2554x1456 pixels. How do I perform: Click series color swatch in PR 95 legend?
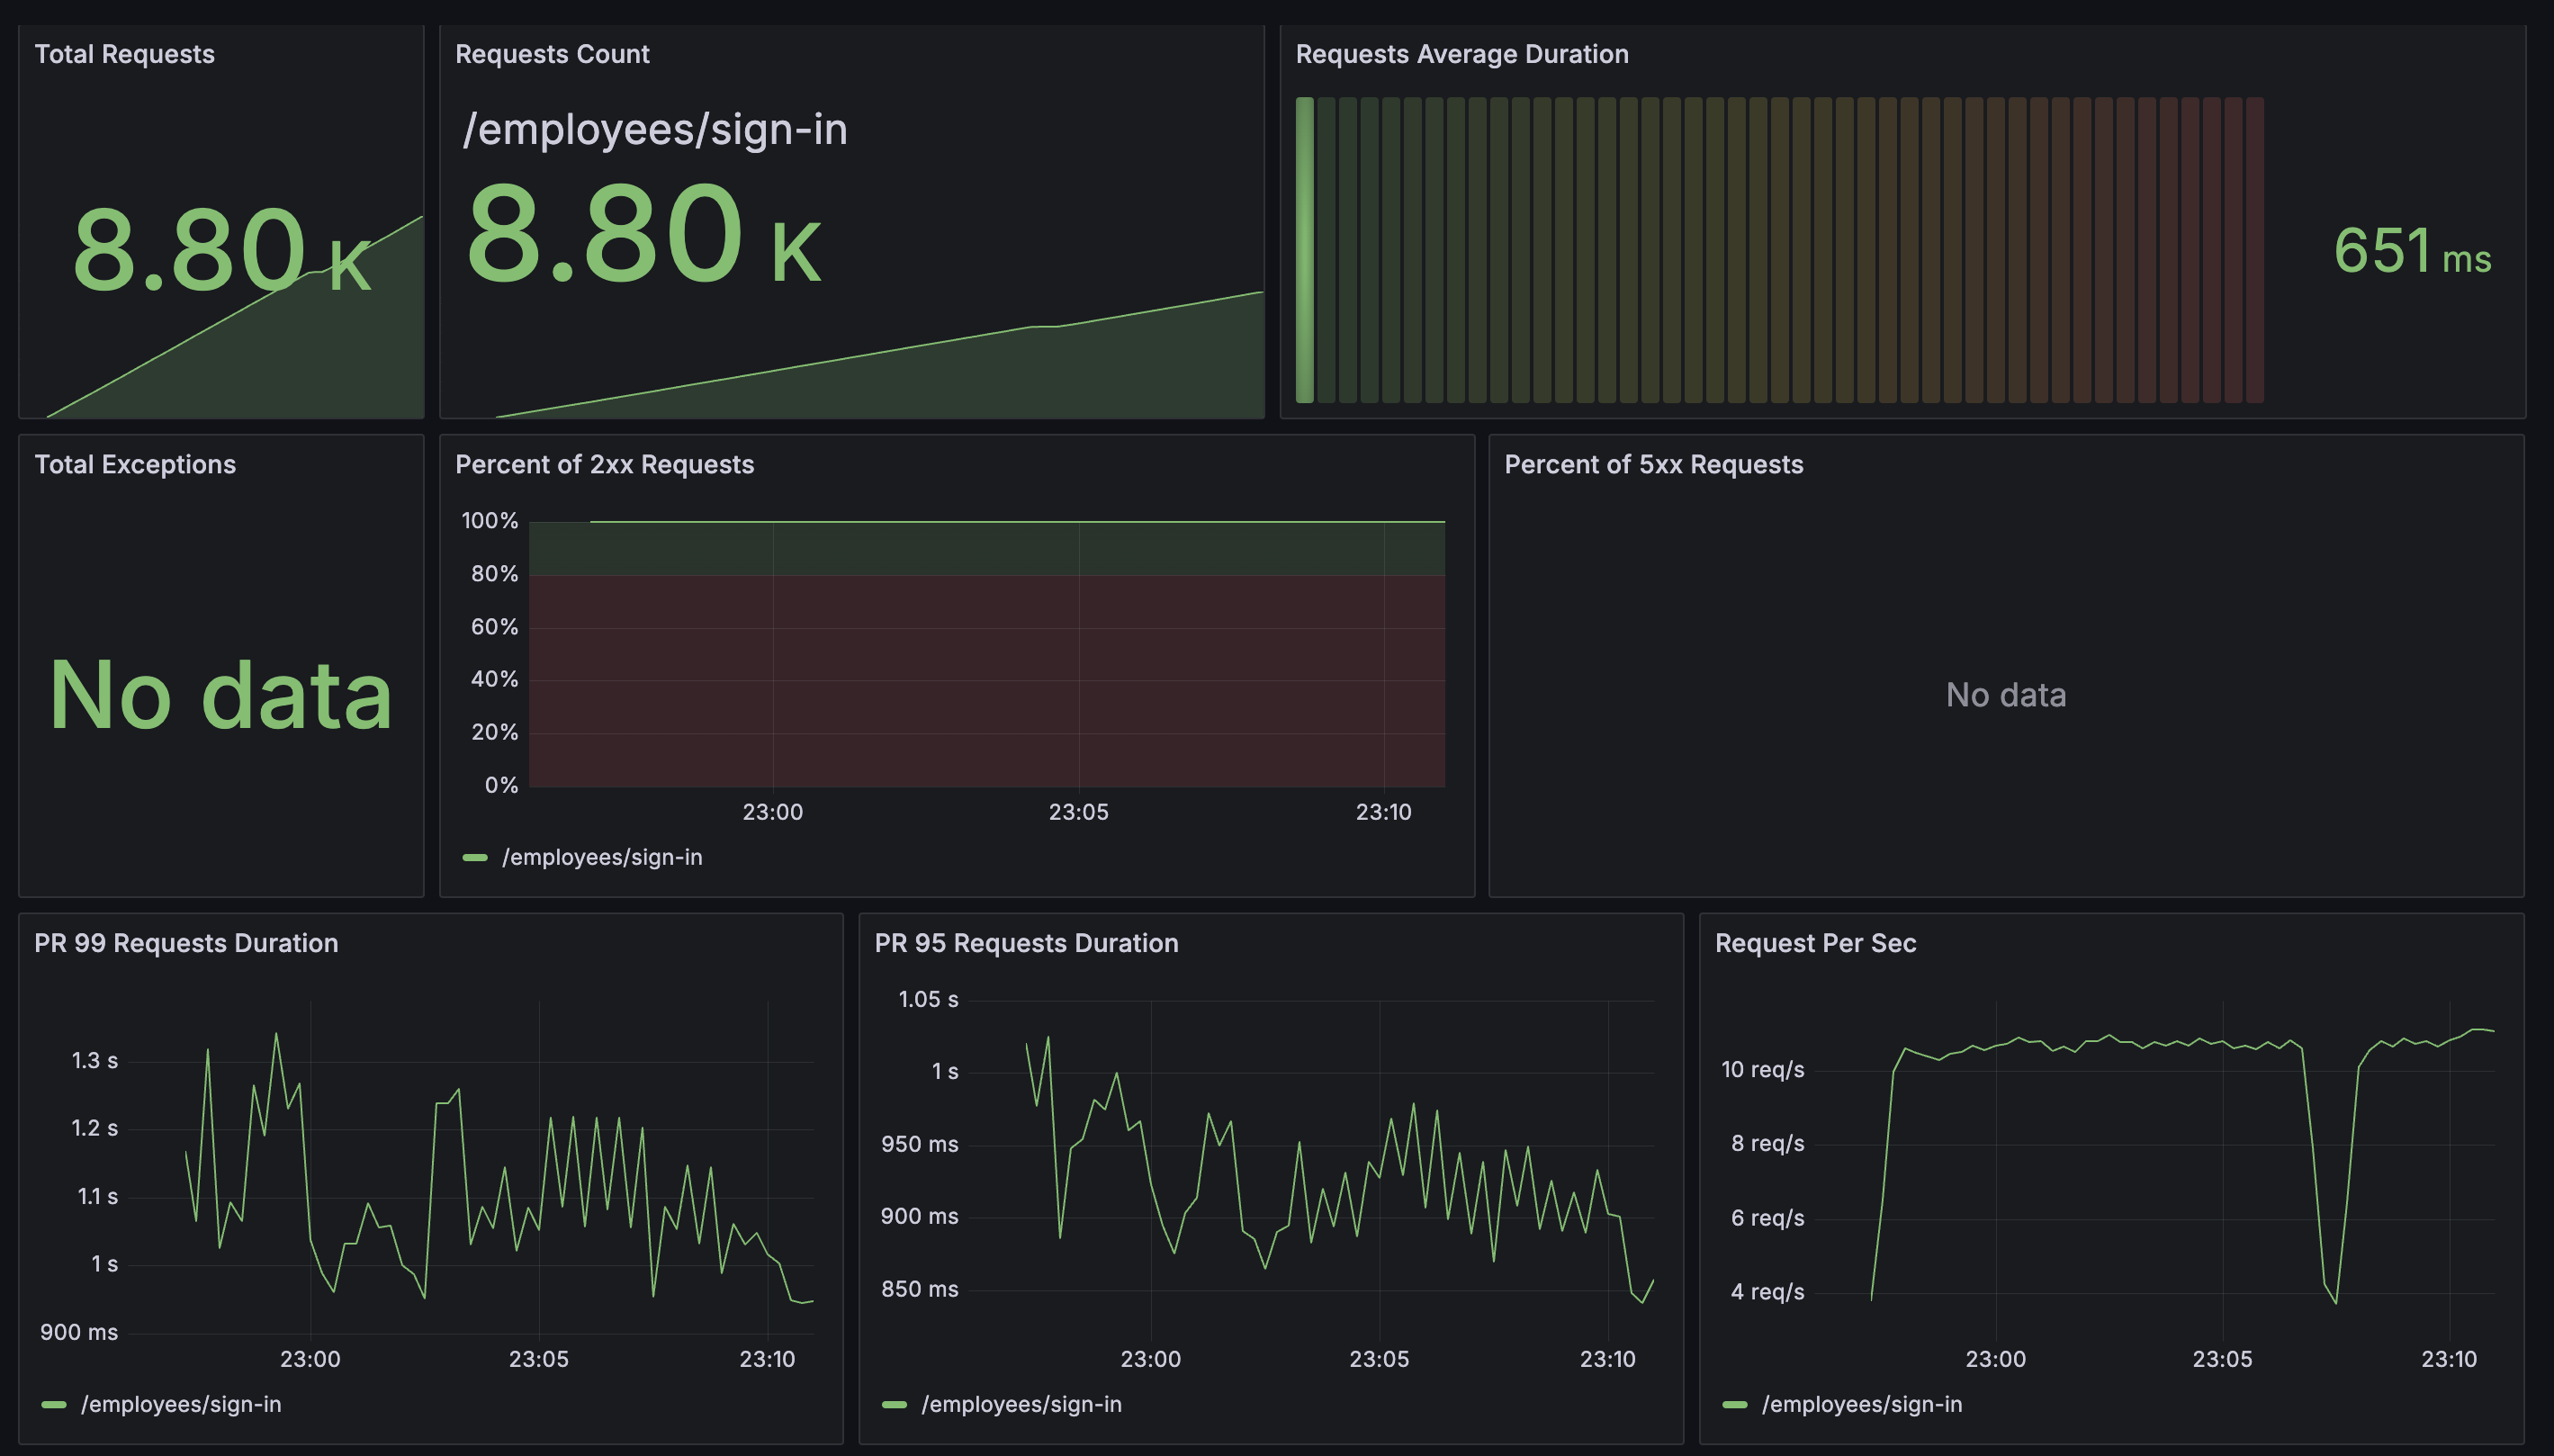tap(894, 1404)
